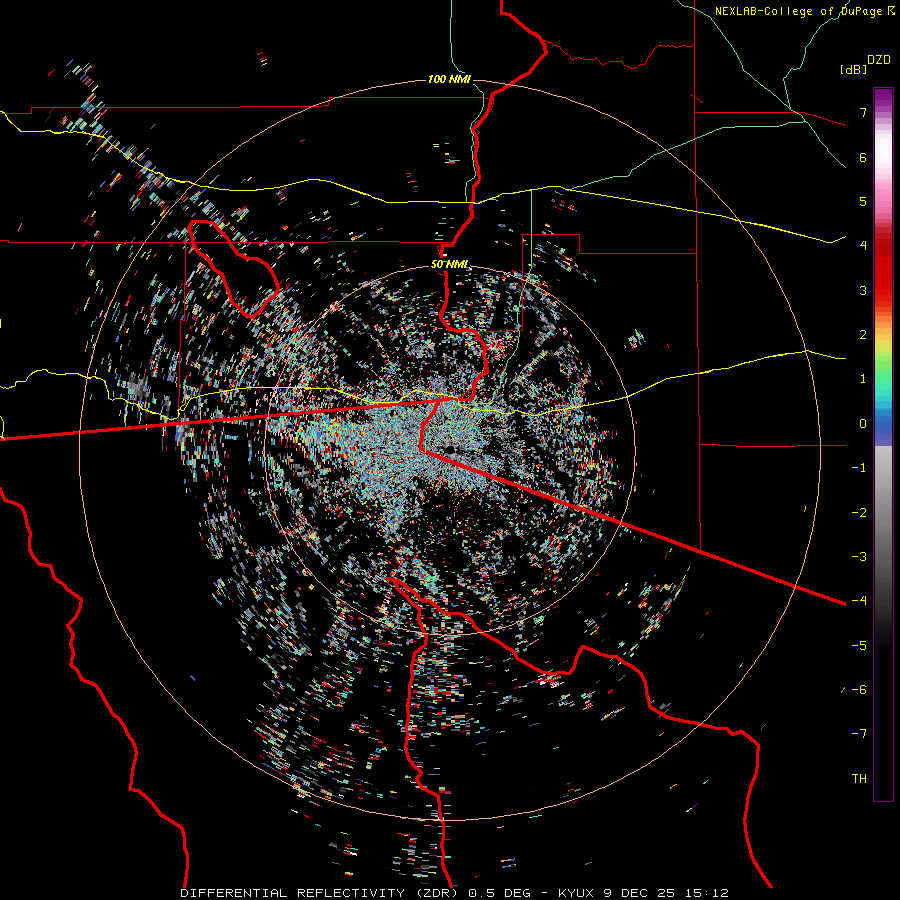Viewport: 900px width, 900px height.
Task: Click the ZDR color scale bar
Action: pos(883,444)
